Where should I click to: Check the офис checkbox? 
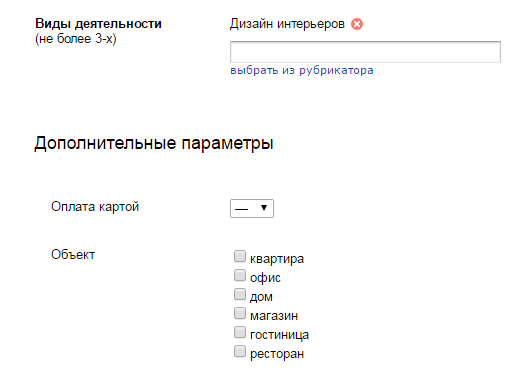point(240,276)
